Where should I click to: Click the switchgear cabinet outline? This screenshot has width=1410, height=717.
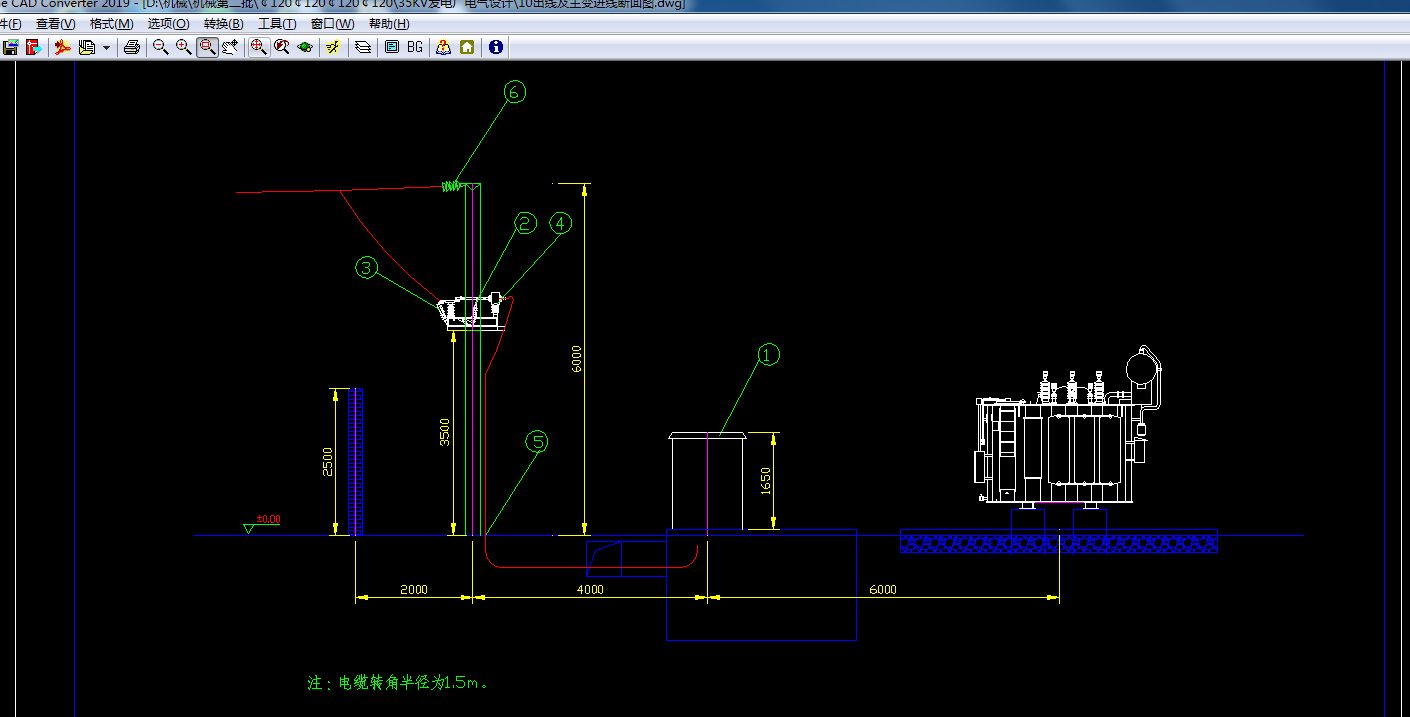tap(707, 482)
